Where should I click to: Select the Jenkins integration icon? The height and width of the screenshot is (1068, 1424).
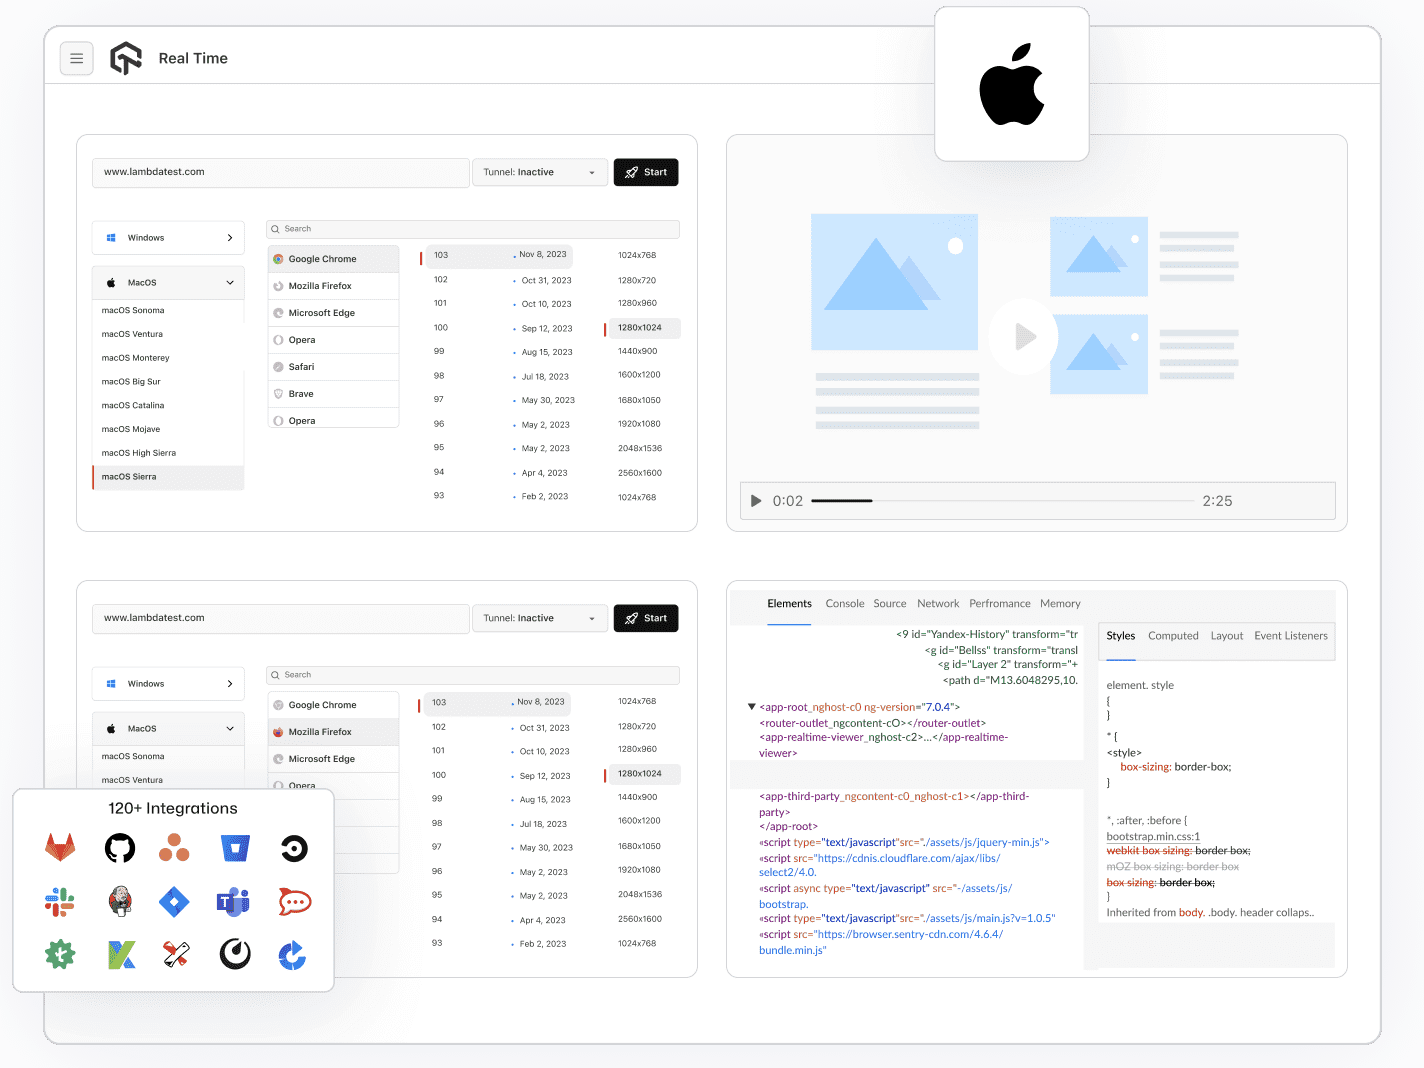click(119, 901)
